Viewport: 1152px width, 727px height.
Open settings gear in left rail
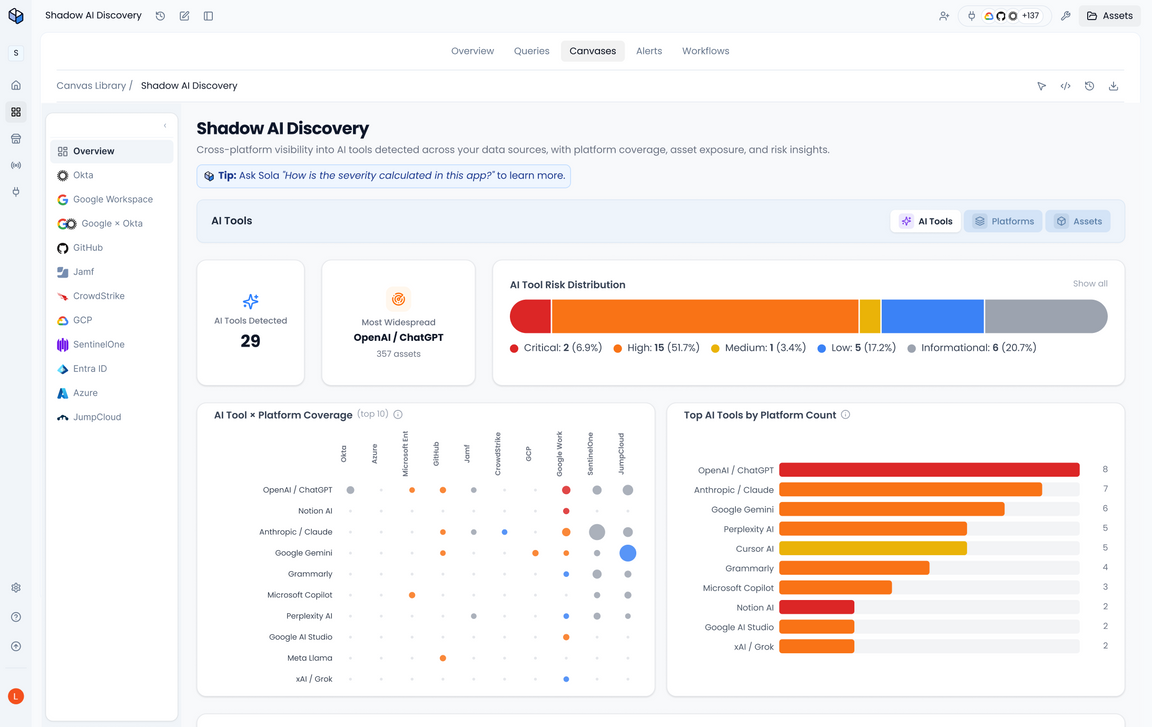pyautogui.click(x=15, y=587)
